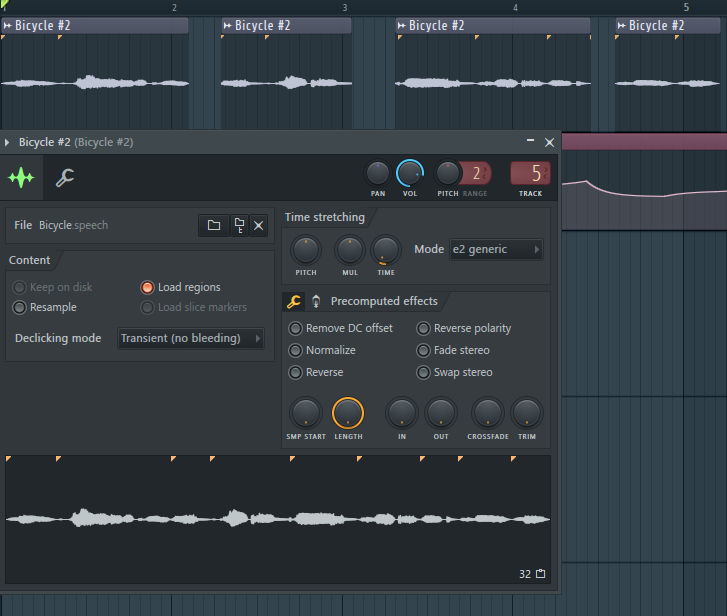This screenshot has height=616, width=727.
Task: Click bar 4 on the playlist timeline ruler
Action: 515,8
